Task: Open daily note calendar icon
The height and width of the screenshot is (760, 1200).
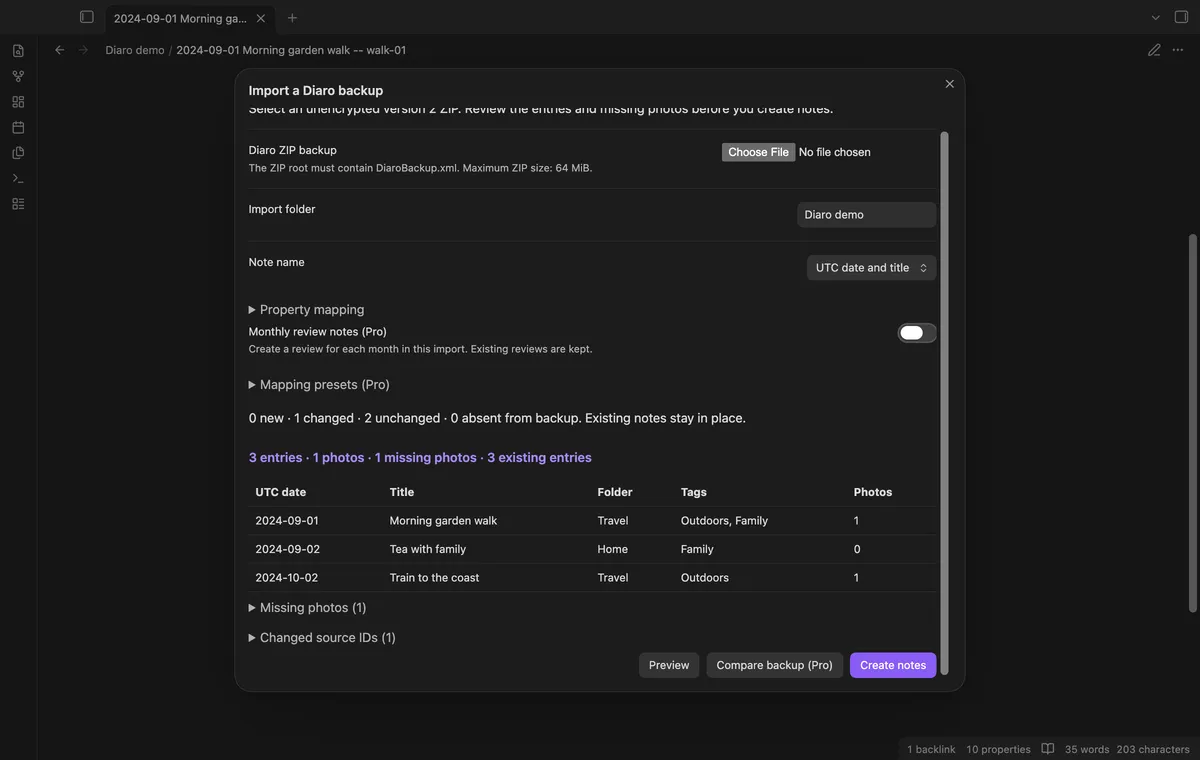Action: click(18, 127)
